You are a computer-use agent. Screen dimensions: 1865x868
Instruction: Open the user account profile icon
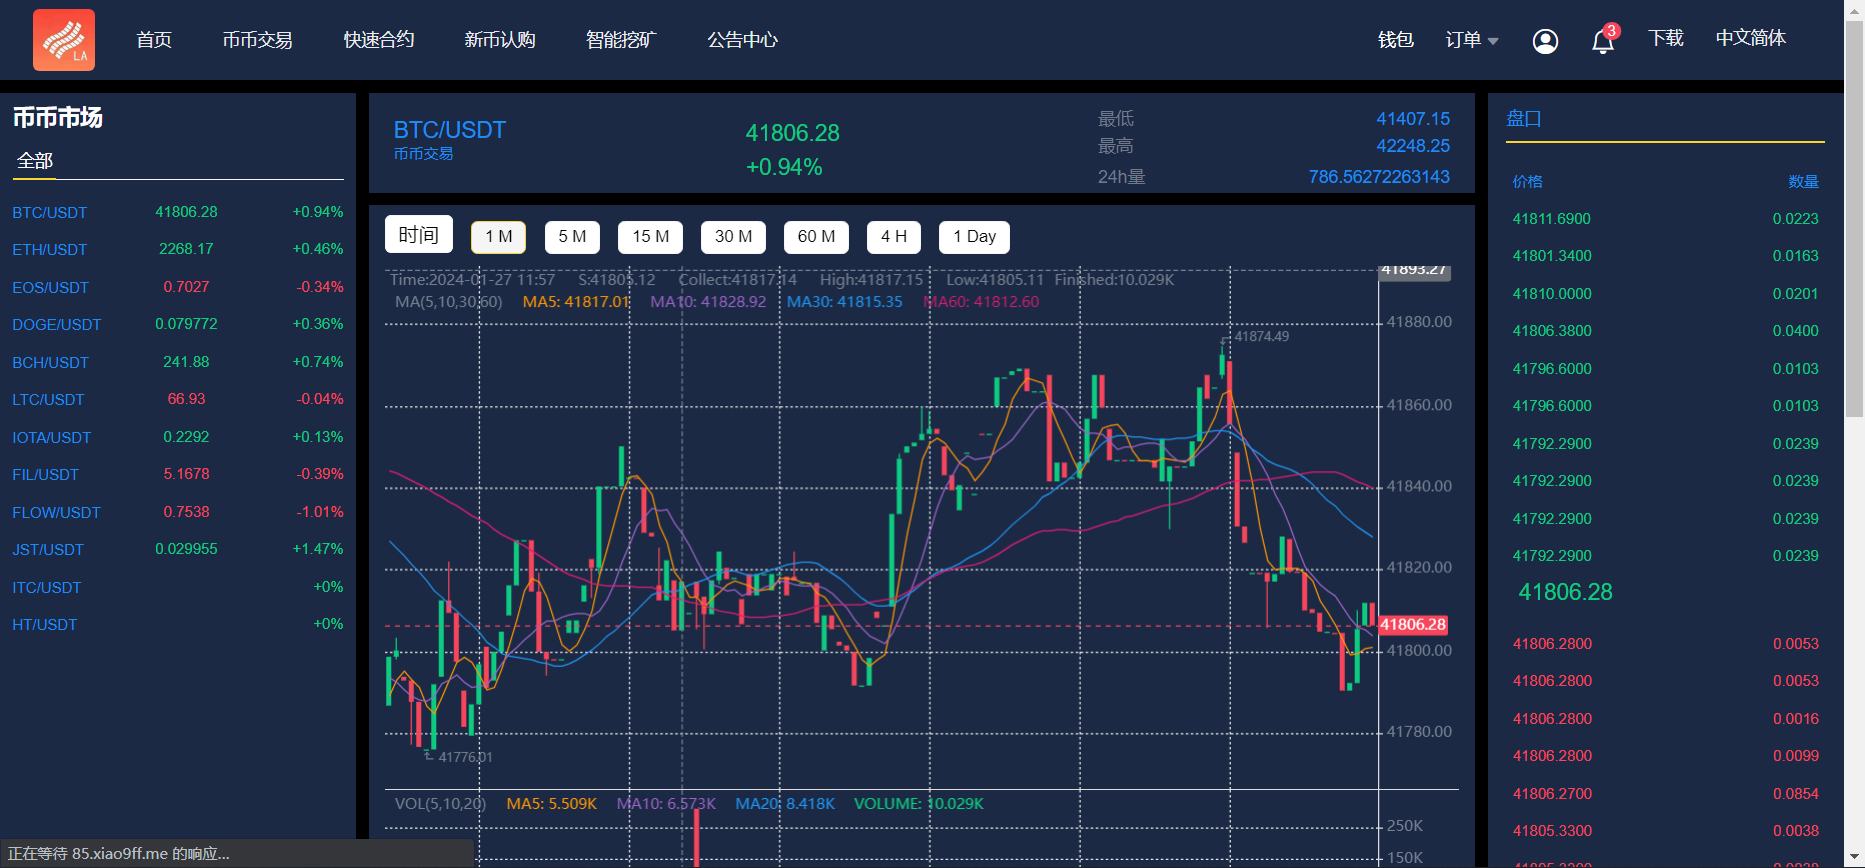click(1545, 41)
